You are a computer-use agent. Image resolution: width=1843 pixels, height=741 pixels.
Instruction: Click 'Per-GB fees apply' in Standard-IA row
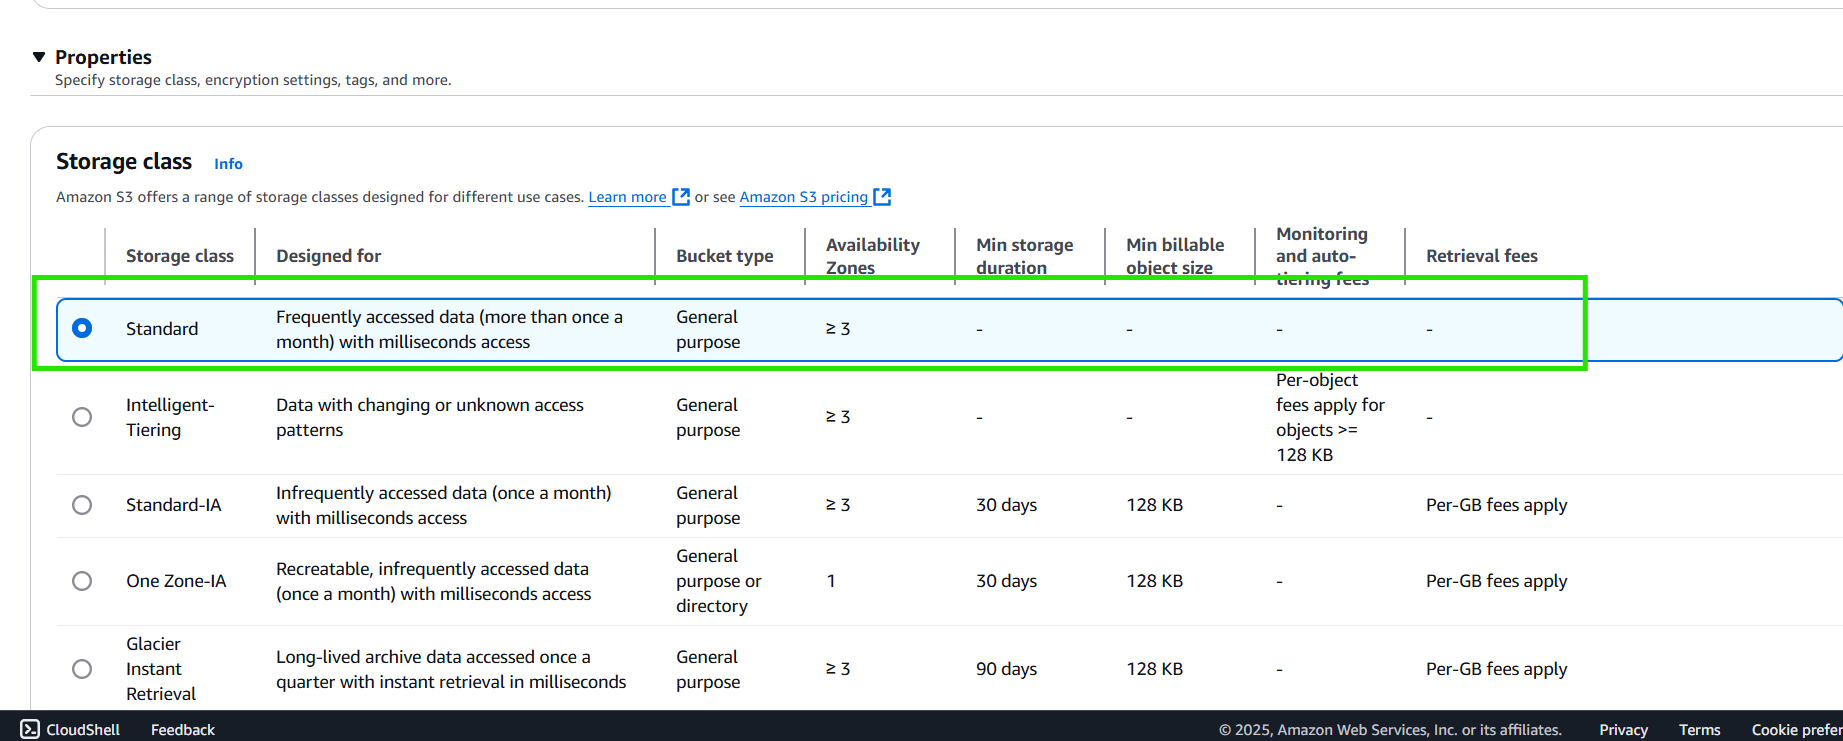pos(1497,505)
